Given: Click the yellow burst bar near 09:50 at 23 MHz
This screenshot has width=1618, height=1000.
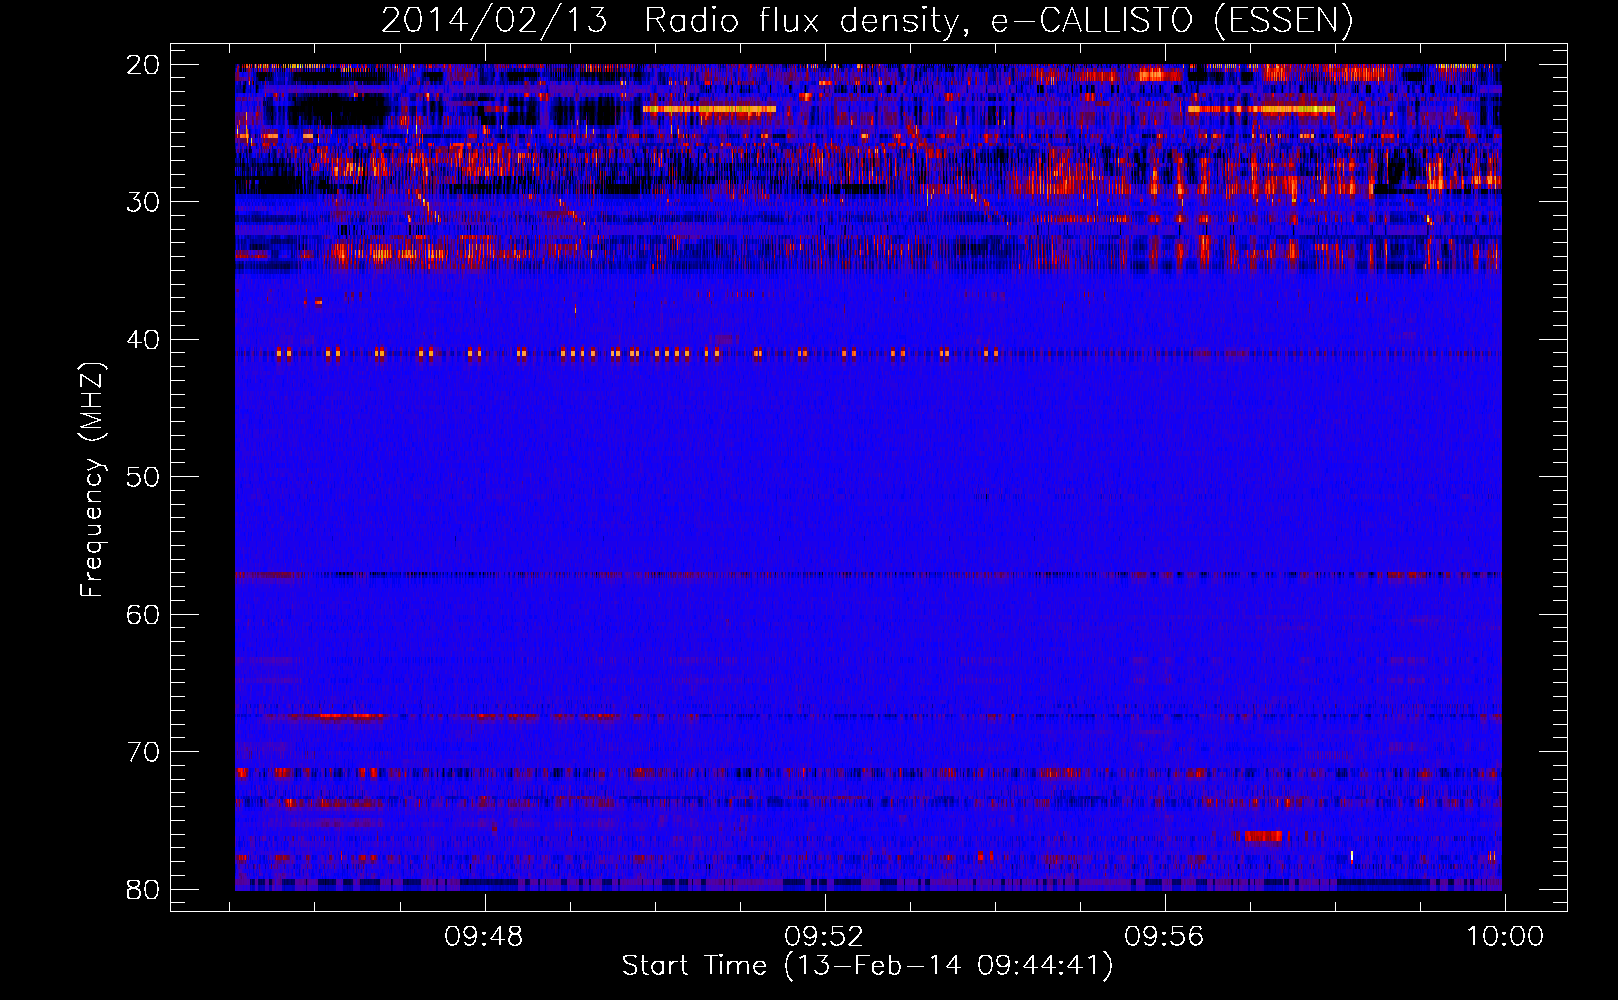Looking at the screenshot, I should click(709, 109).
